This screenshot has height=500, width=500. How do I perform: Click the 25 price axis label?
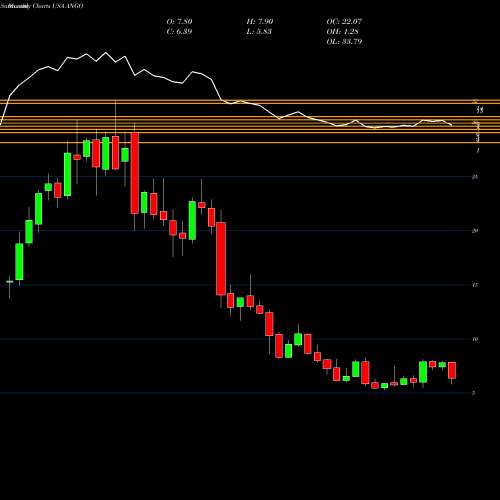click(x=475, y=177)
